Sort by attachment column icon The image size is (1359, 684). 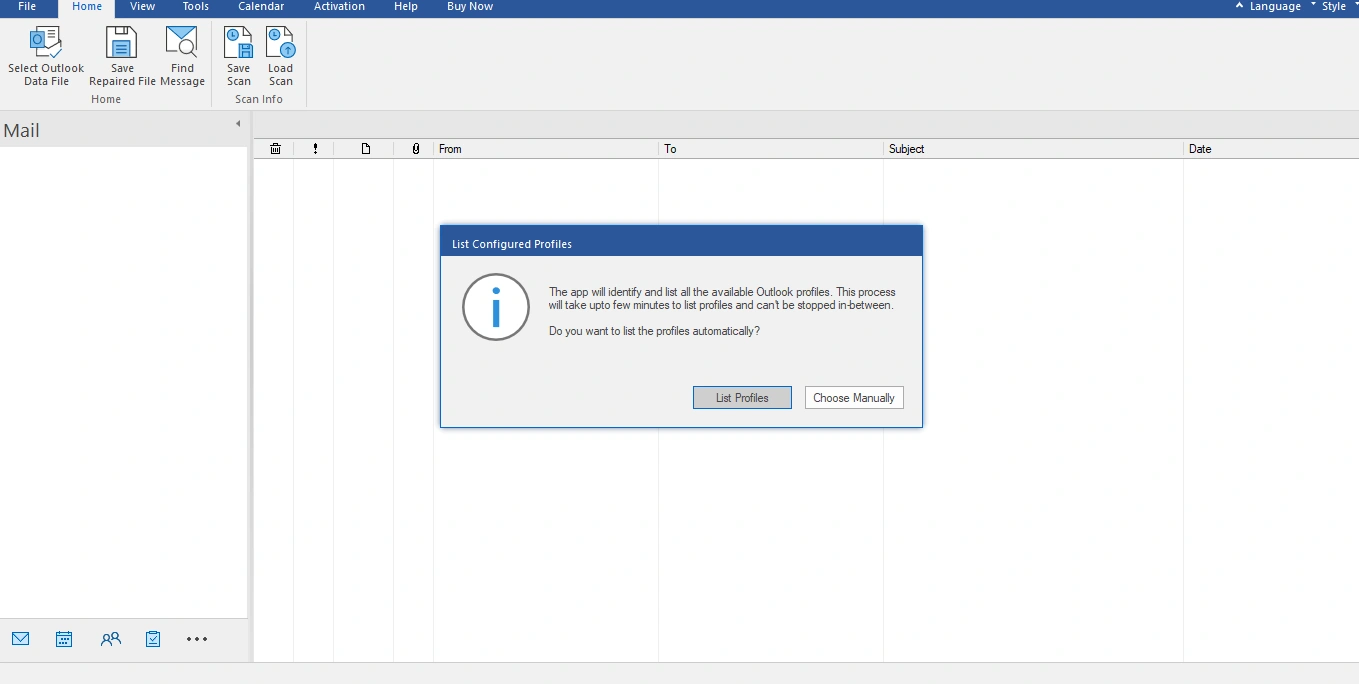click(416, 149)
